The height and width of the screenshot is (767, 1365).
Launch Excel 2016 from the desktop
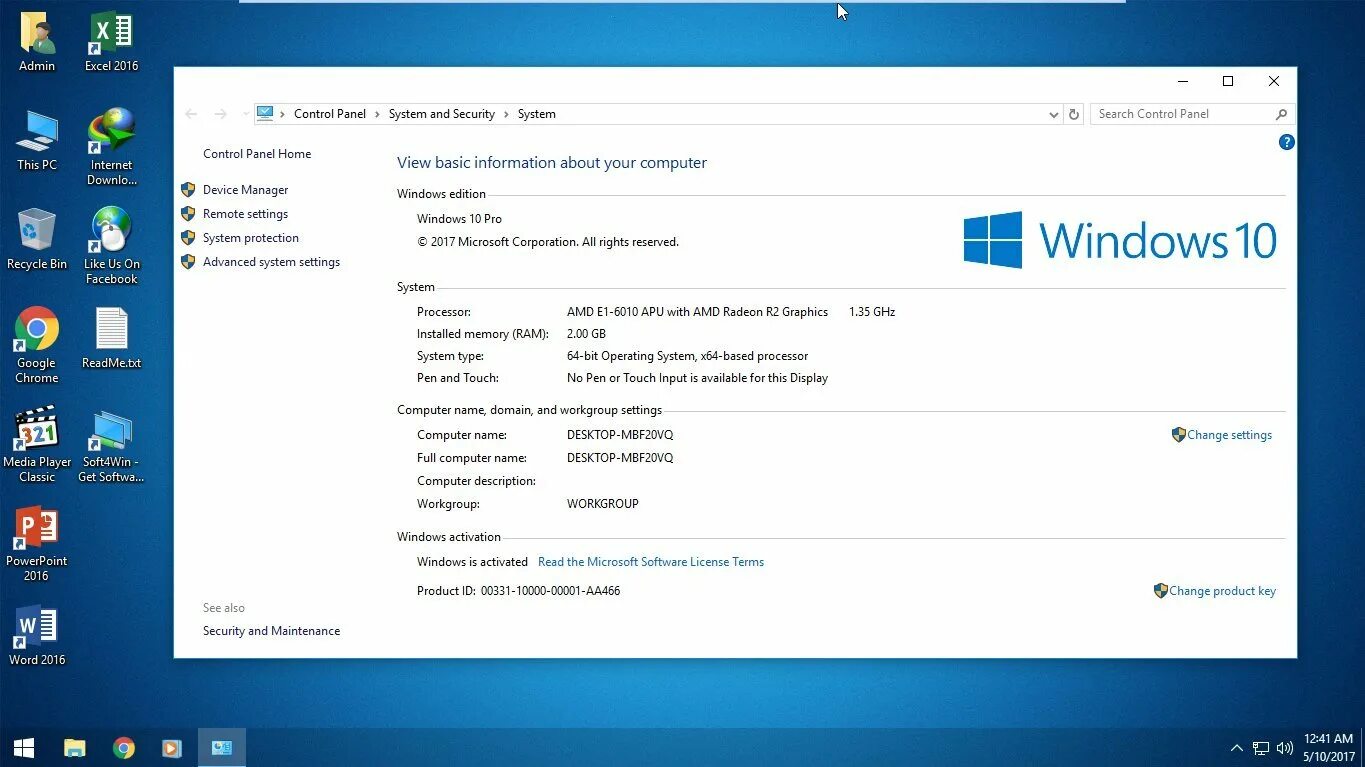pyautogui.click(x=111, y=42)
